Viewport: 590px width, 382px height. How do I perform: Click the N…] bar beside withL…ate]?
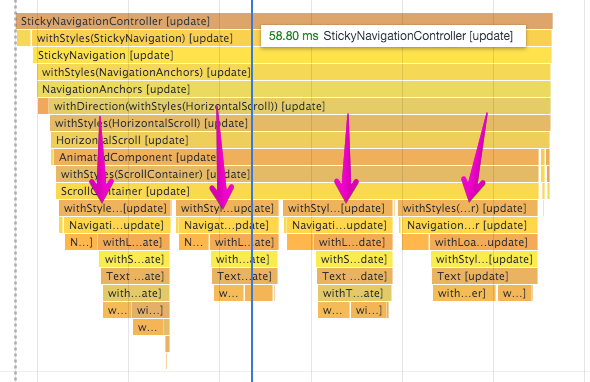point(81,242)
